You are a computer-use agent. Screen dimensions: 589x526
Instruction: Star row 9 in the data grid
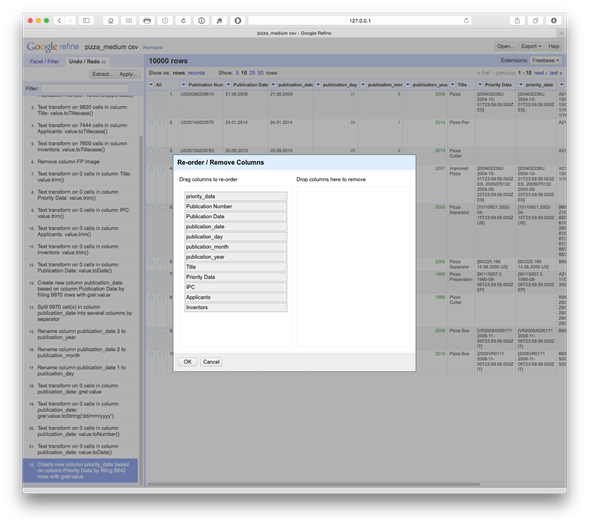point(151,331)
